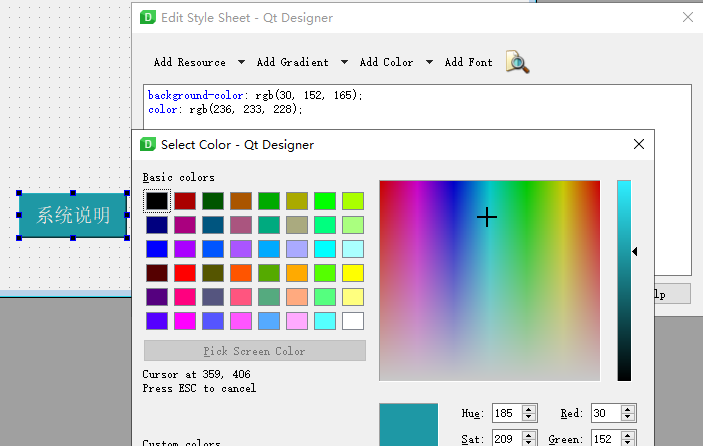703x446 pixels.
Task: Click the Qt Designer icon in Select Color title
Action: tap(148, 144)
